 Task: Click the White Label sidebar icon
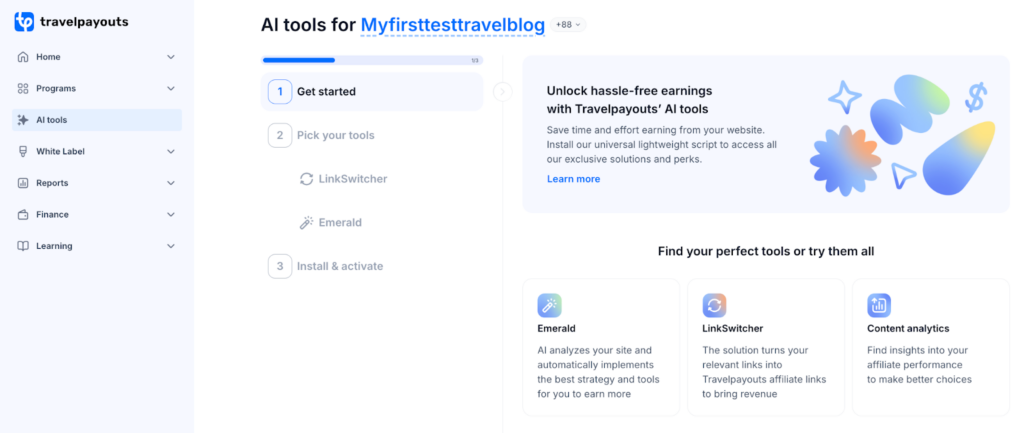23,151
